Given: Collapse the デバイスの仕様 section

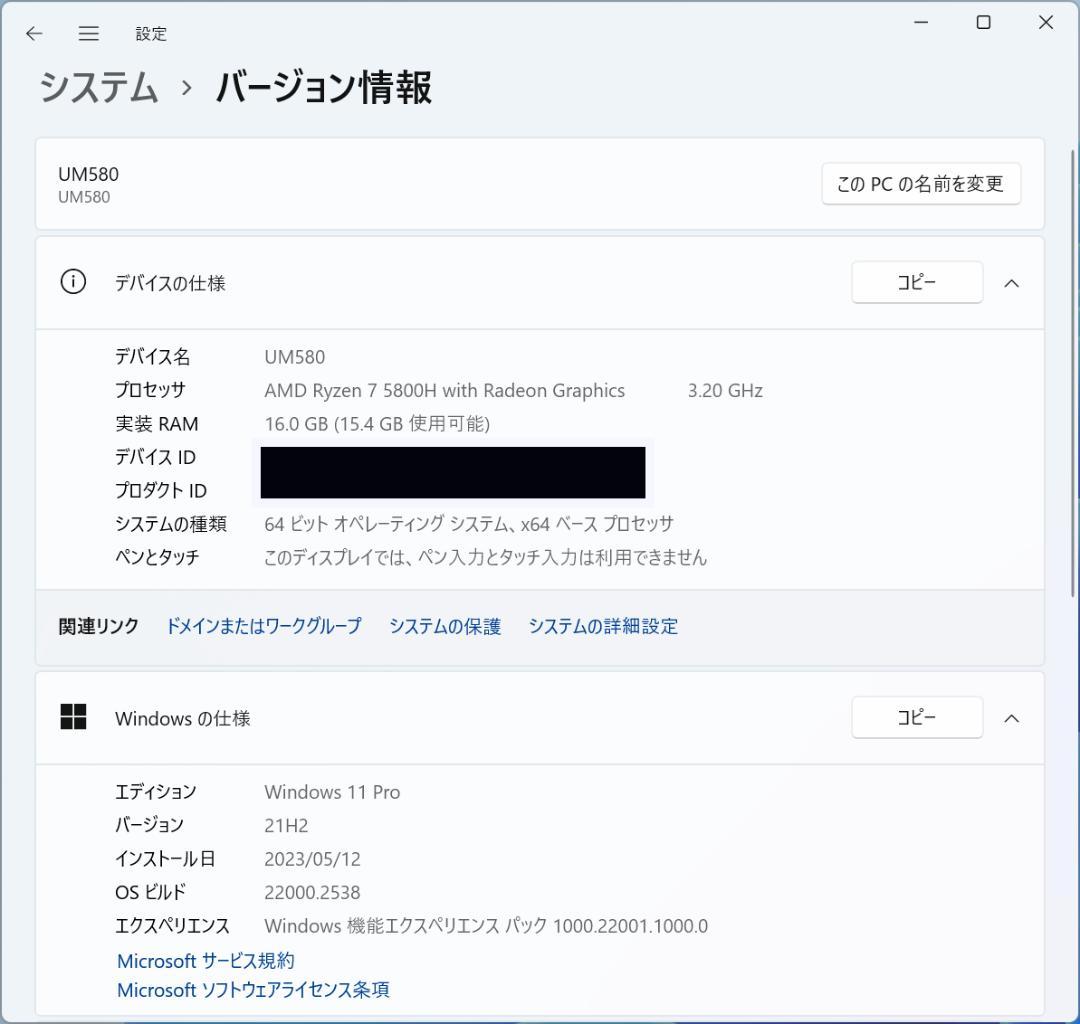Looking at the screenshot, I should pos(1012,283).
